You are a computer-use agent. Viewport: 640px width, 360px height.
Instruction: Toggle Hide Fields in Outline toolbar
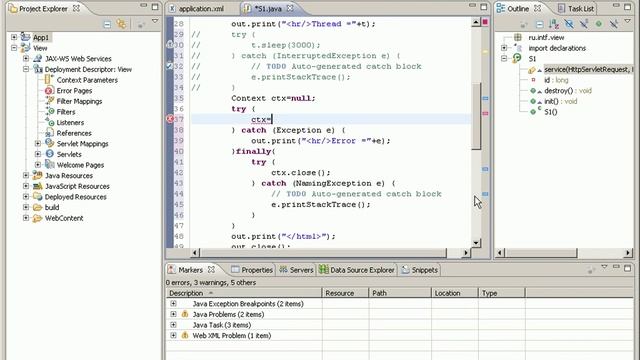click(569, 24)
